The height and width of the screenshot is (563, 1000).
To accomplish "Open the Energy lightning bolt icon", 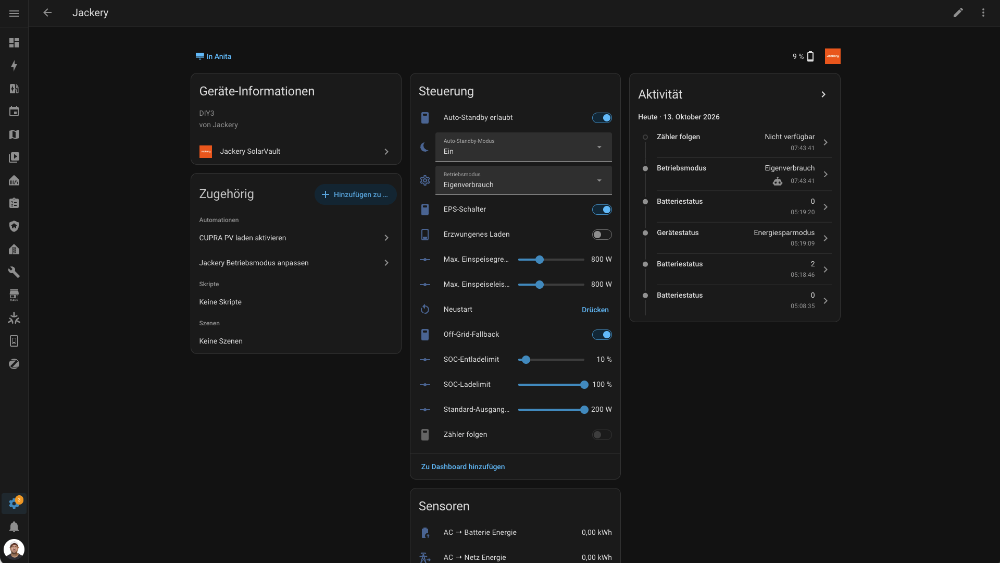I will tap(14, 66).
